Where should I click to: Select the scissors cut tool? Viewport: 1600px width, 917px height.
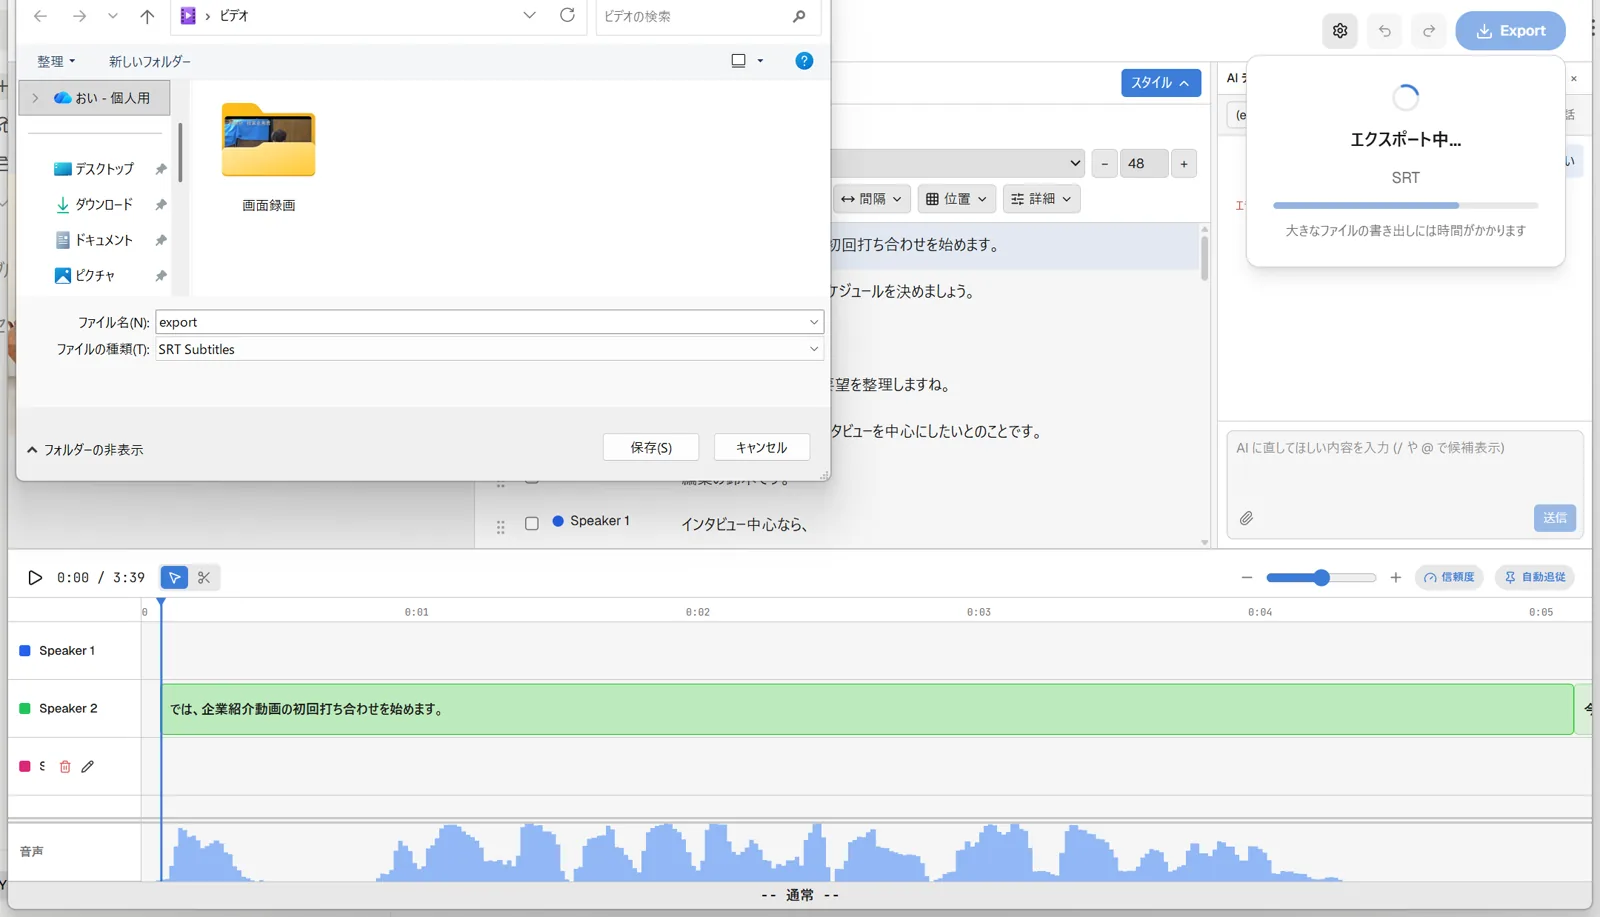pos(204,577)
